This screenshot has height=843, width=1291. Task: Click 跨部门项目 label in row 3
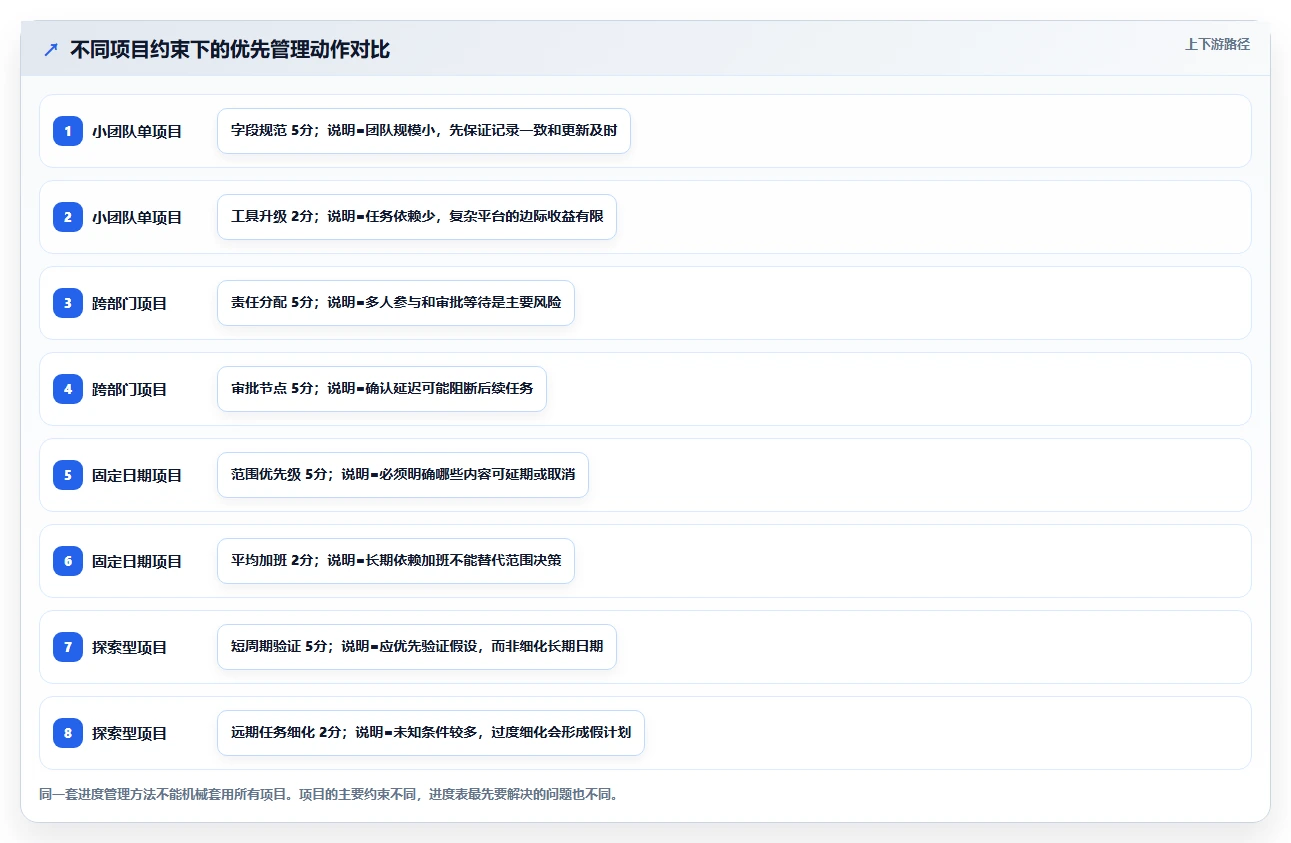point(130,303)
